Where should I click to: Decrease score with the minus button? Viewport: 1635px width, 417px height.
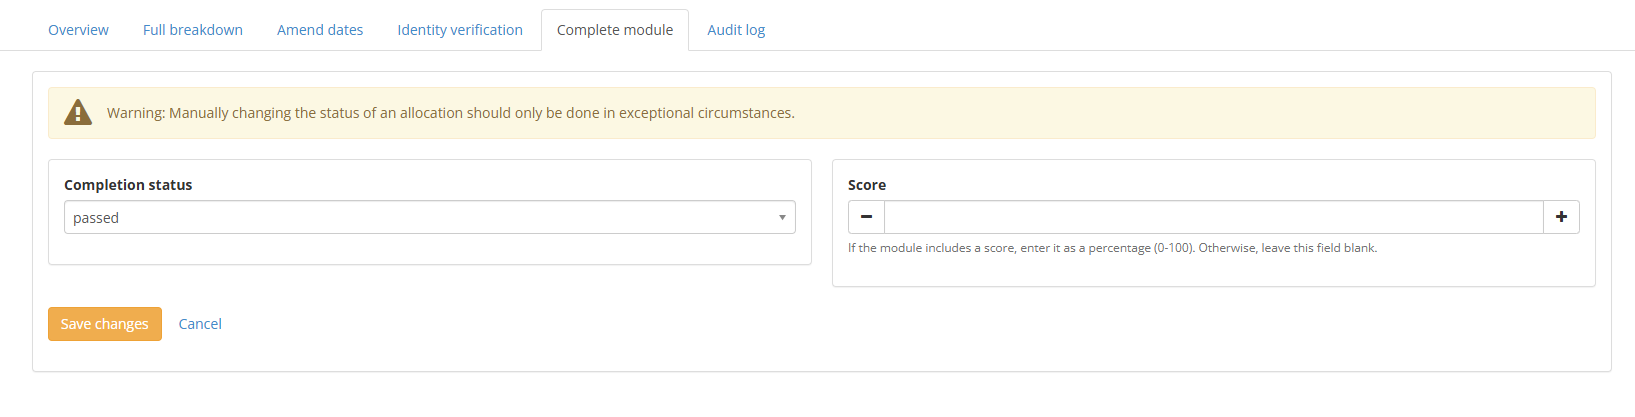pyautogui.click(x=866, y=217)
